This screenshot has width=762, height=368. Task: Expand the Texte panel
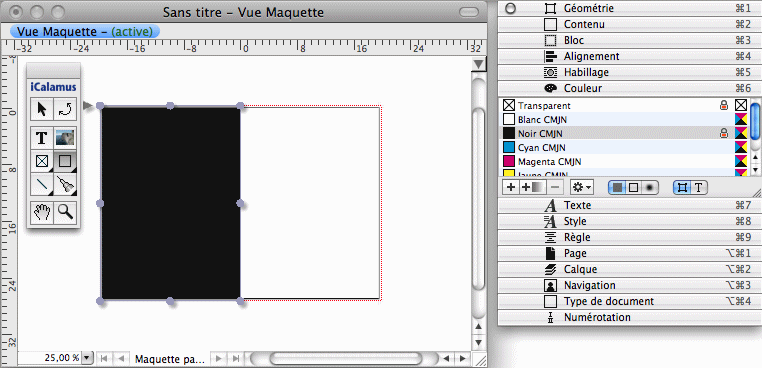coord(630,205)
